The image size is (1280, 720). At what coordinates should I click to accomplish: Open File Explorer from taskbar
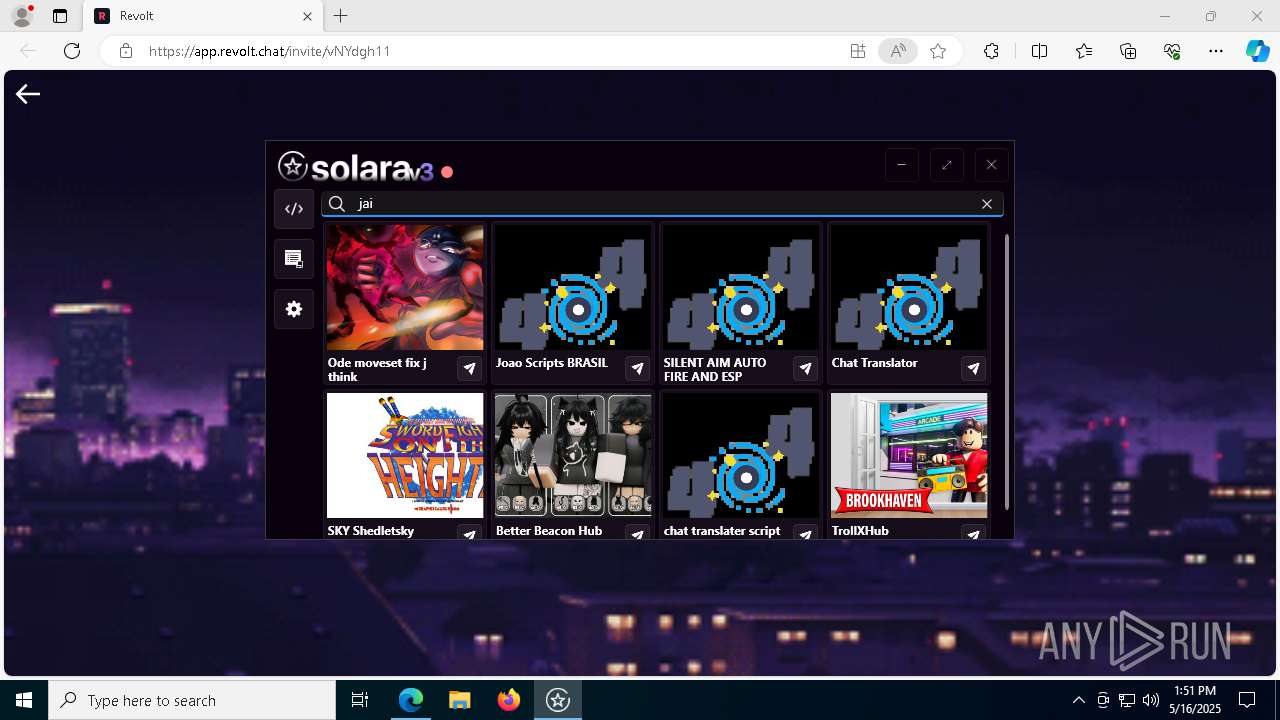tap(459, 700)
